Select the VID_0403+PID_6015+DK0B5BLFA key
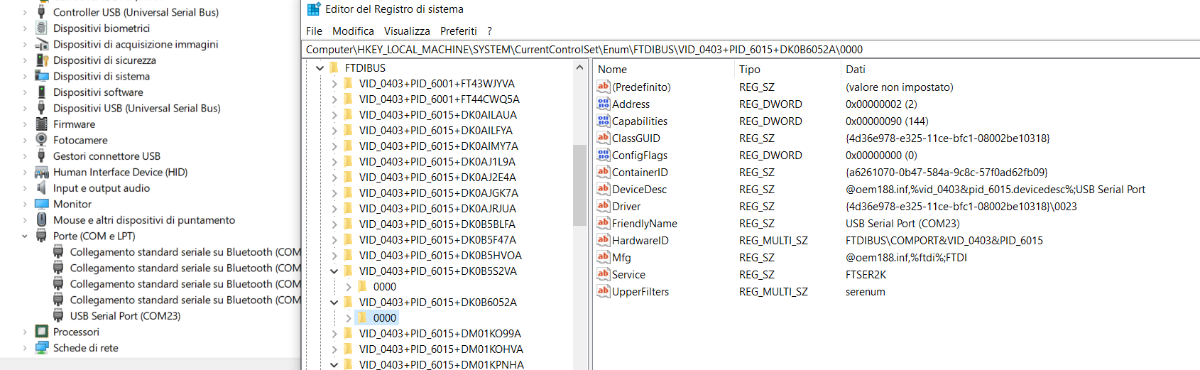Screen dimensions: 1200x370 (x=437, y=223)
